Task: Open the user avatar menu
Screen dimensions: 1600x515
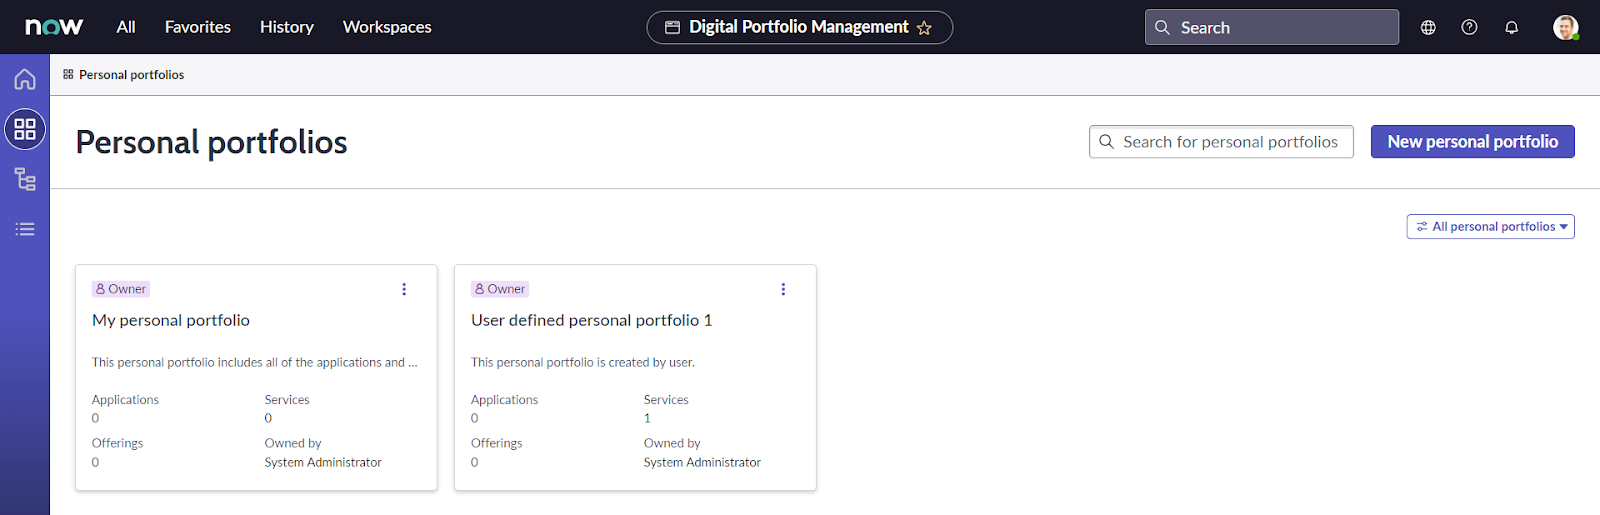Action: click(x=1565, y=27)
